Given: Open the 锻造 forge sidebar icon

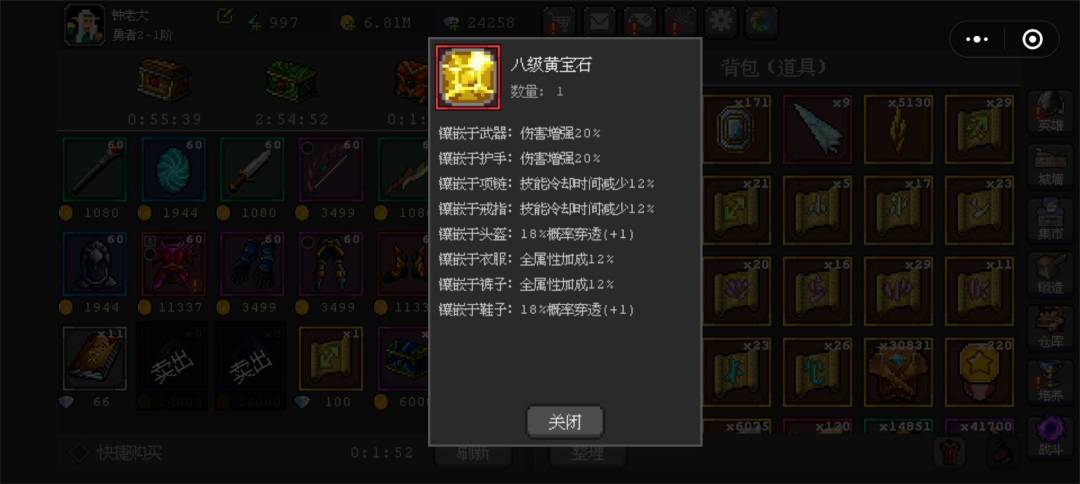Looking at the screenshot, I should [1050, 274].
